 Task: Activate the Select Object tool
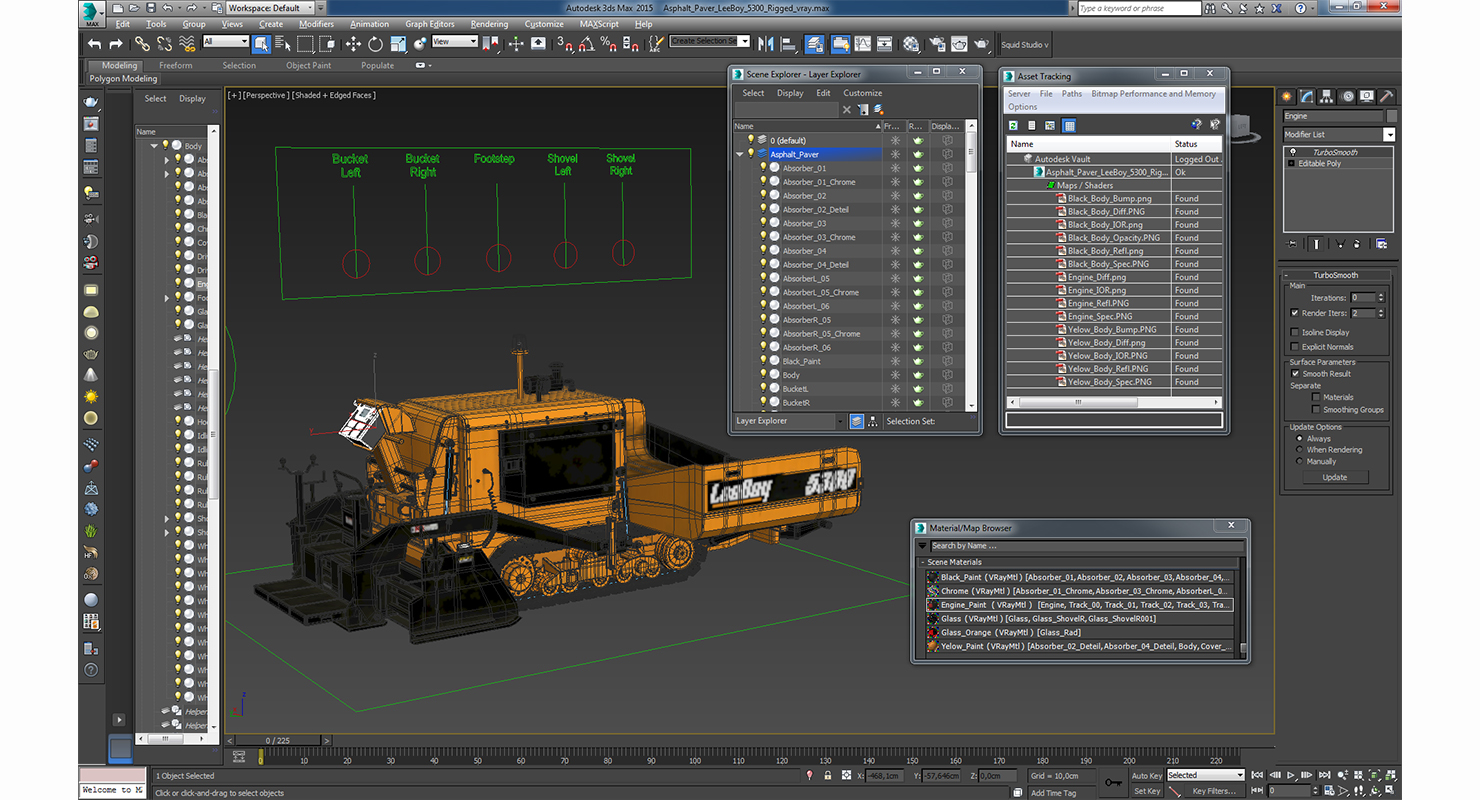click(261, 44)
